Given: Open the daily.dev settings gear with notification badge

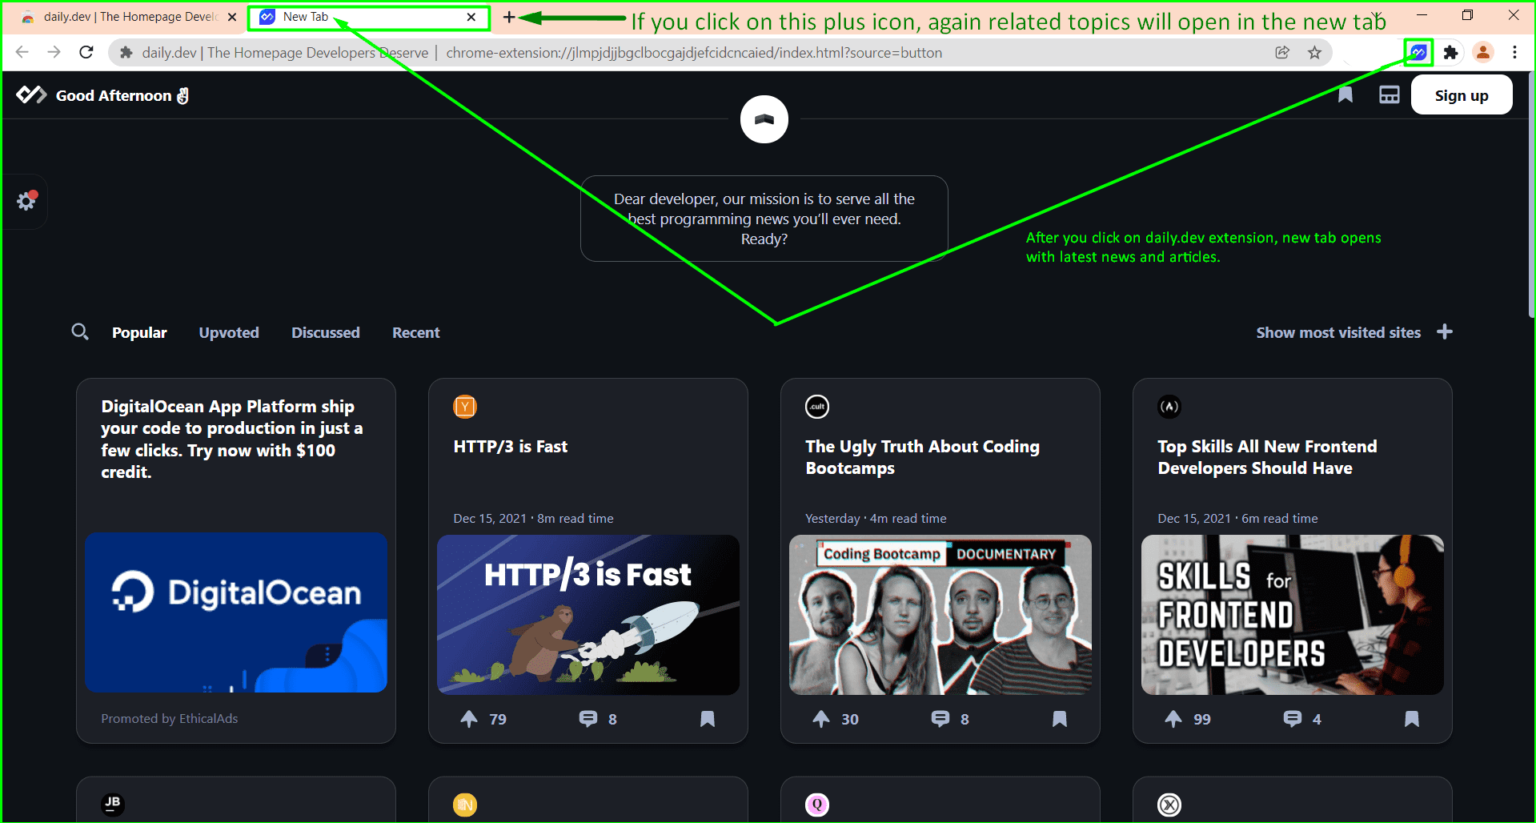Looking at the screenshot, I should coord(26,200).
